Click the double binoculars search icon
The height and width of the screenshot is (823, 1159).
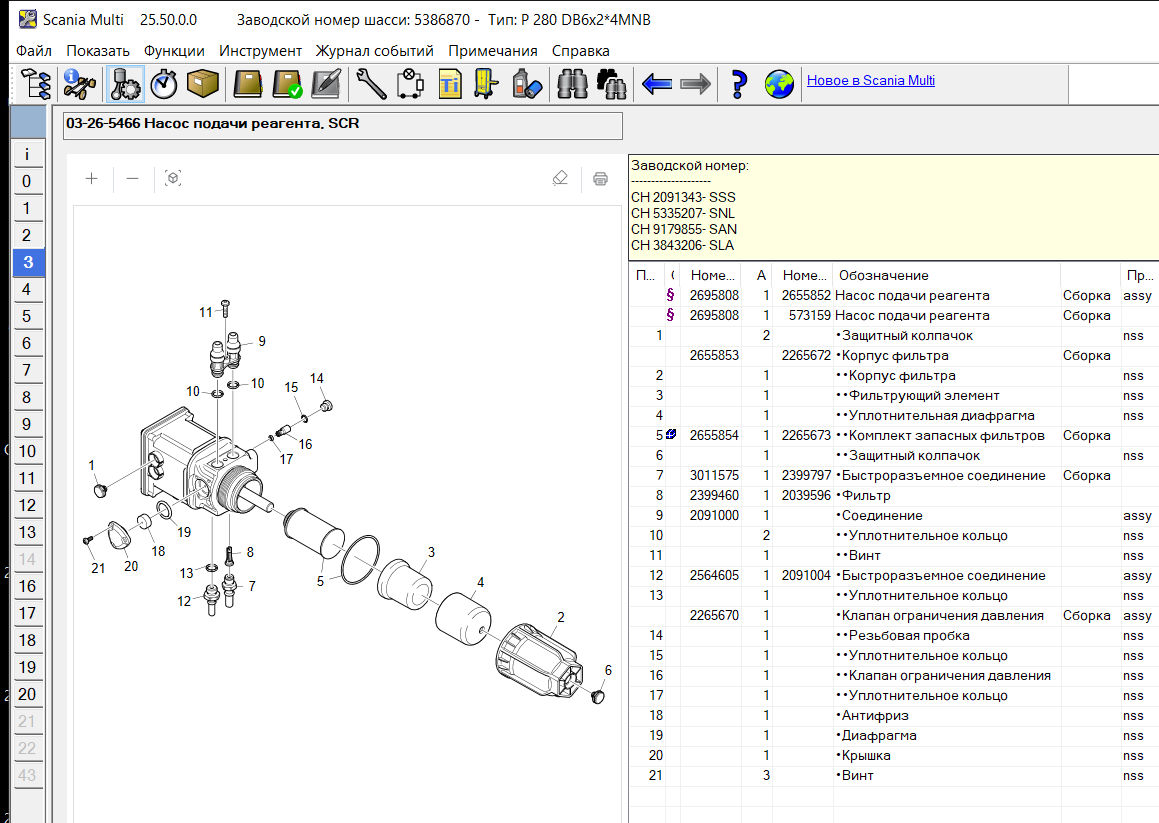click(611, 84)
